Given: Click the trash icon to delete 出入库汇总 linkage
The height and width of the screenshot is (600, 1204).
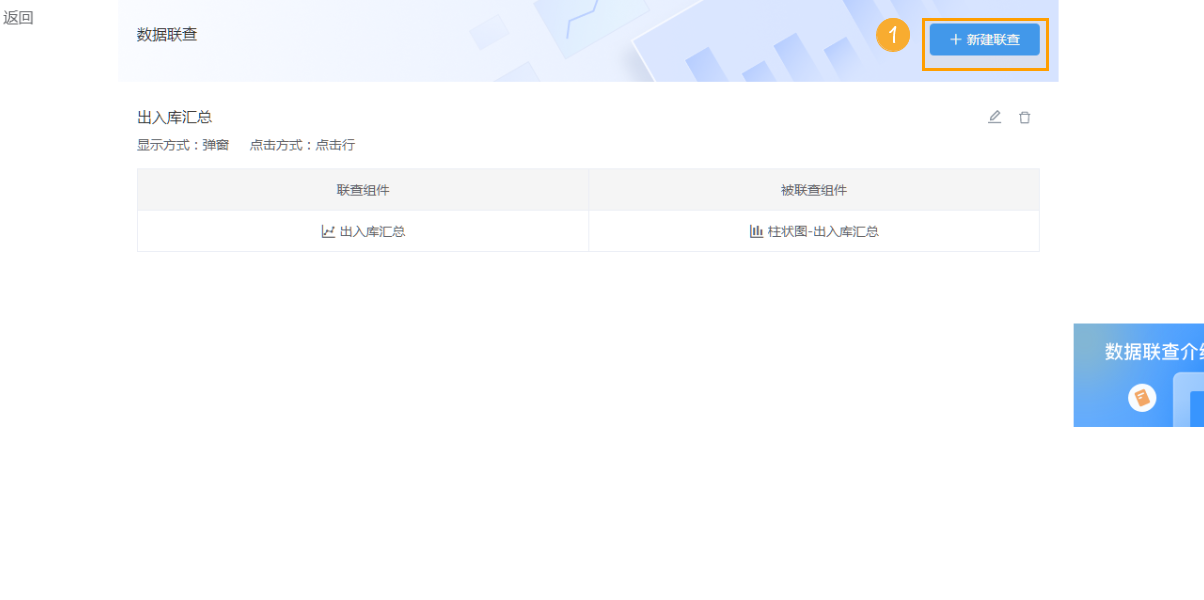Looking at the screenshot, I should (x=1024, y=117).
